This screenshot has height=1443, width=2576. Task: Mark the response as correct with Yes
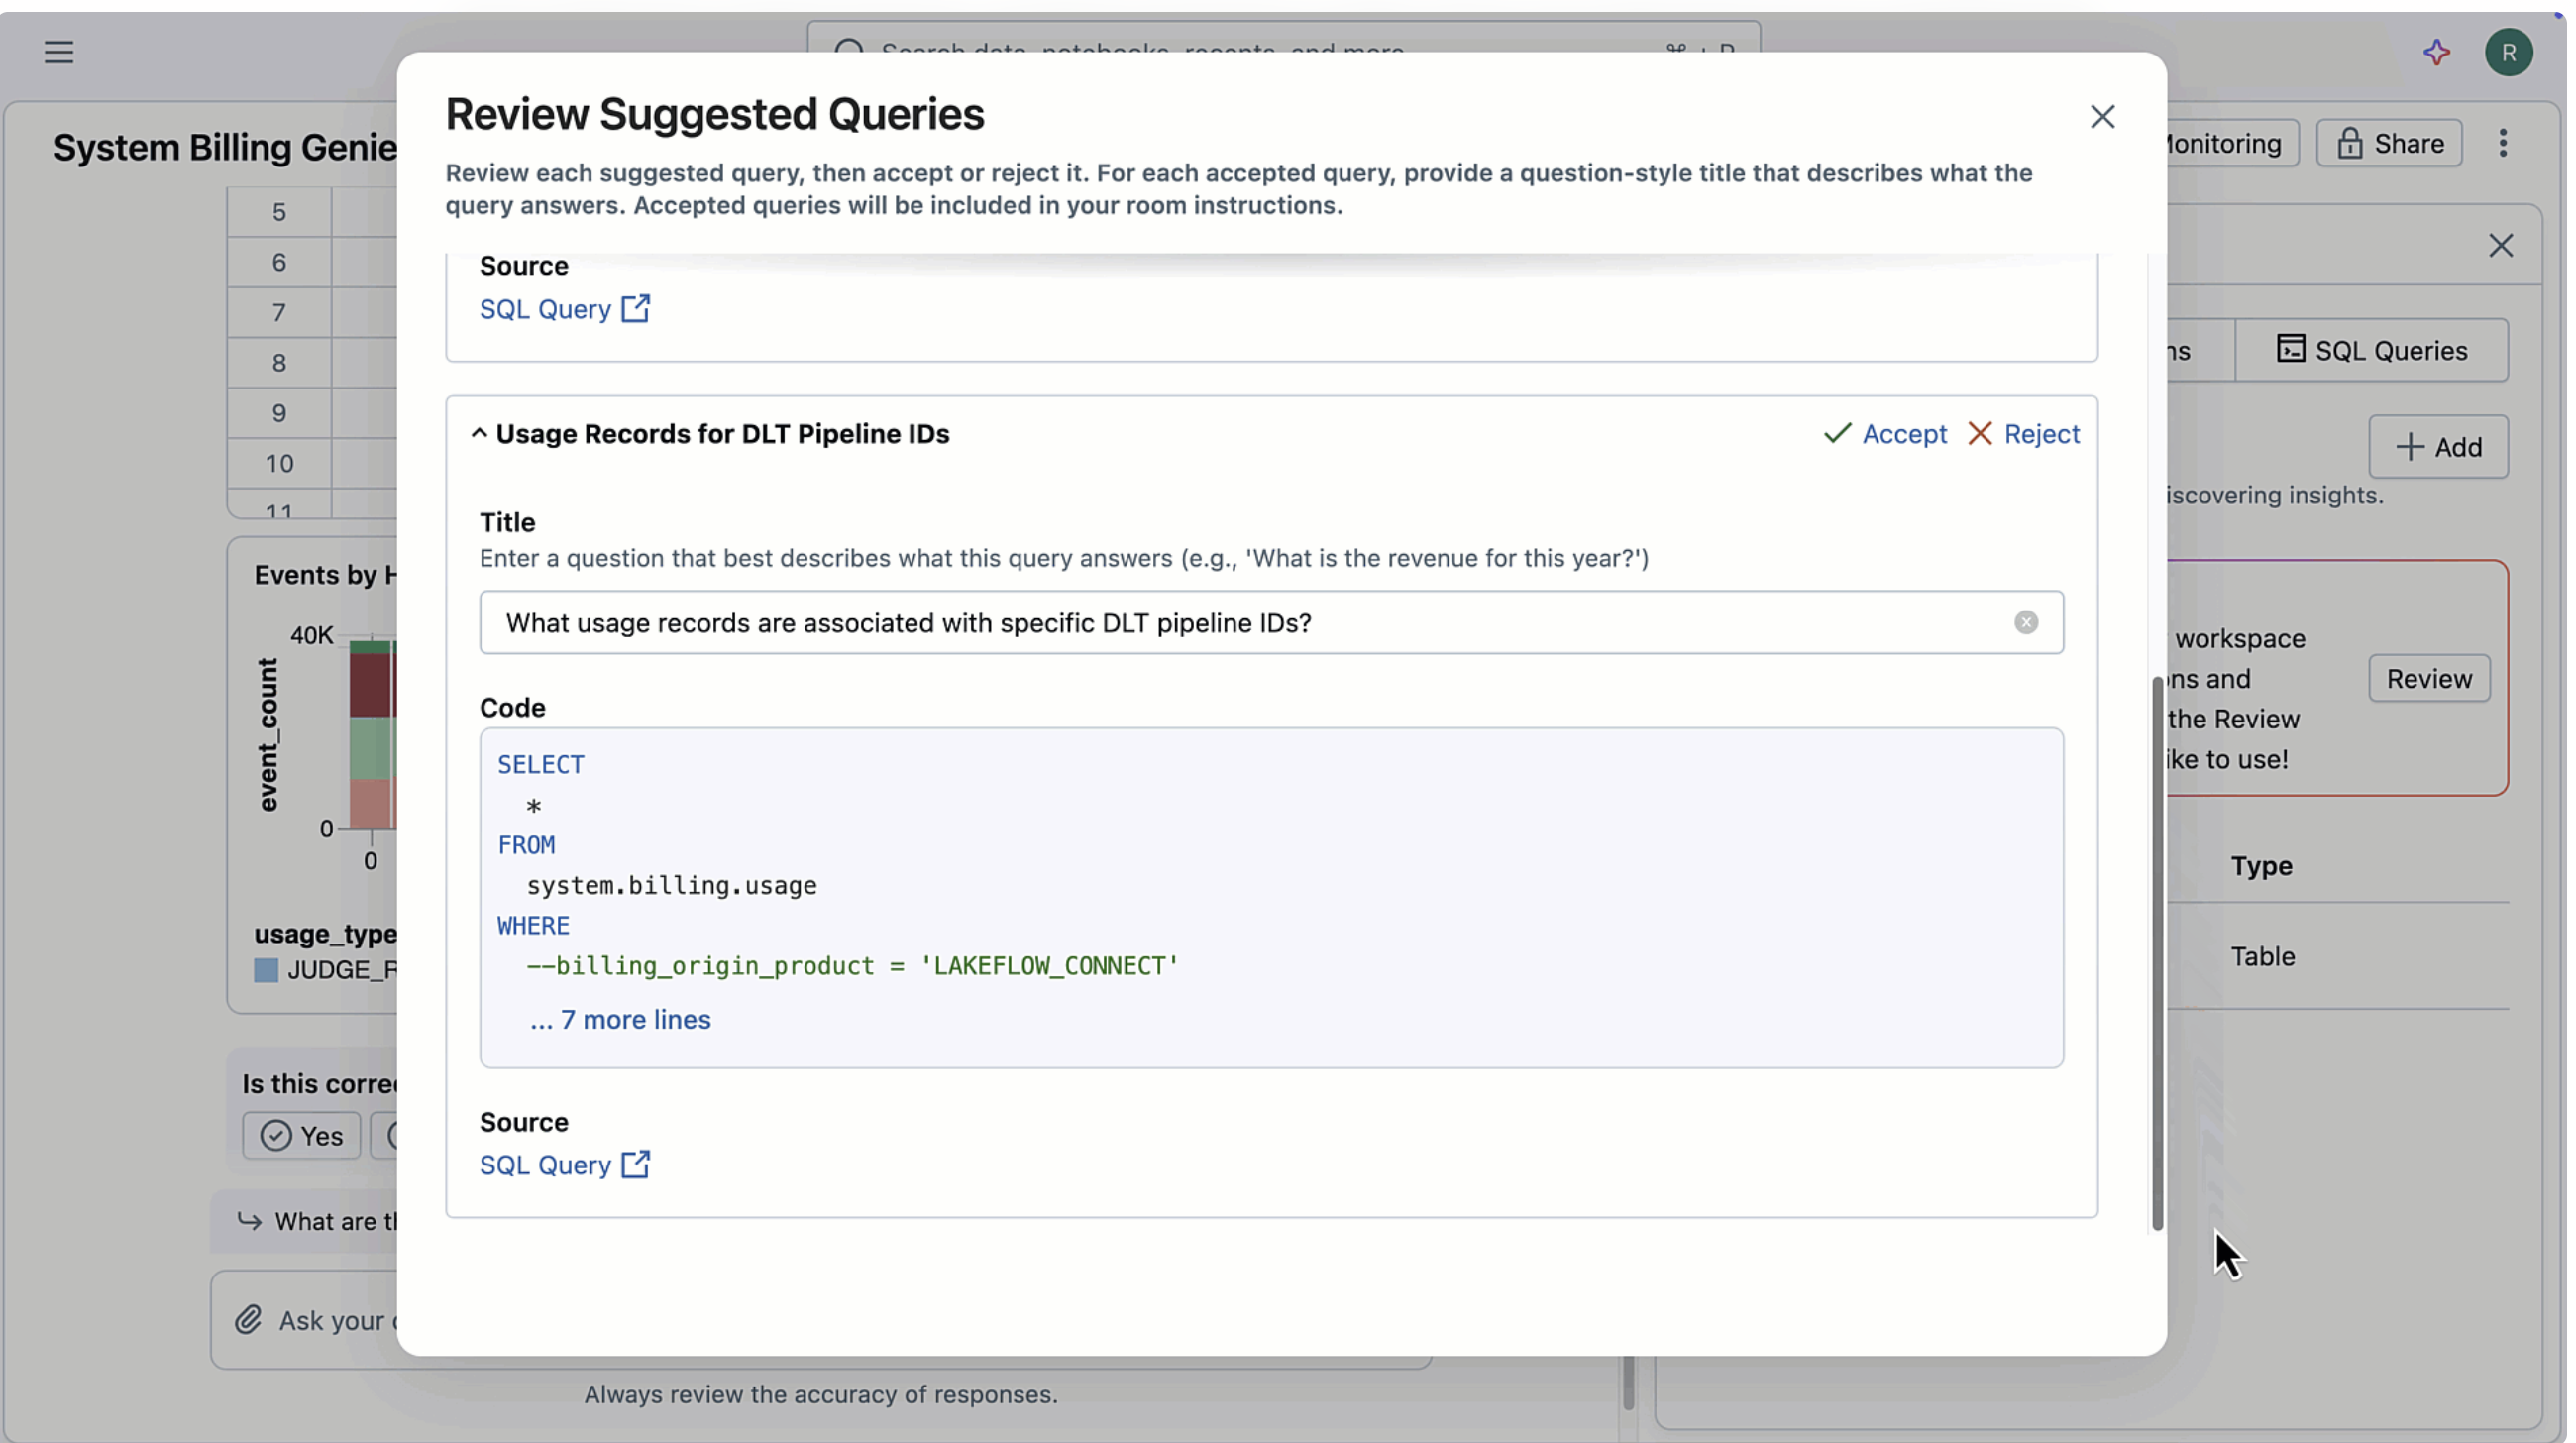click(x=301, y=1136)
